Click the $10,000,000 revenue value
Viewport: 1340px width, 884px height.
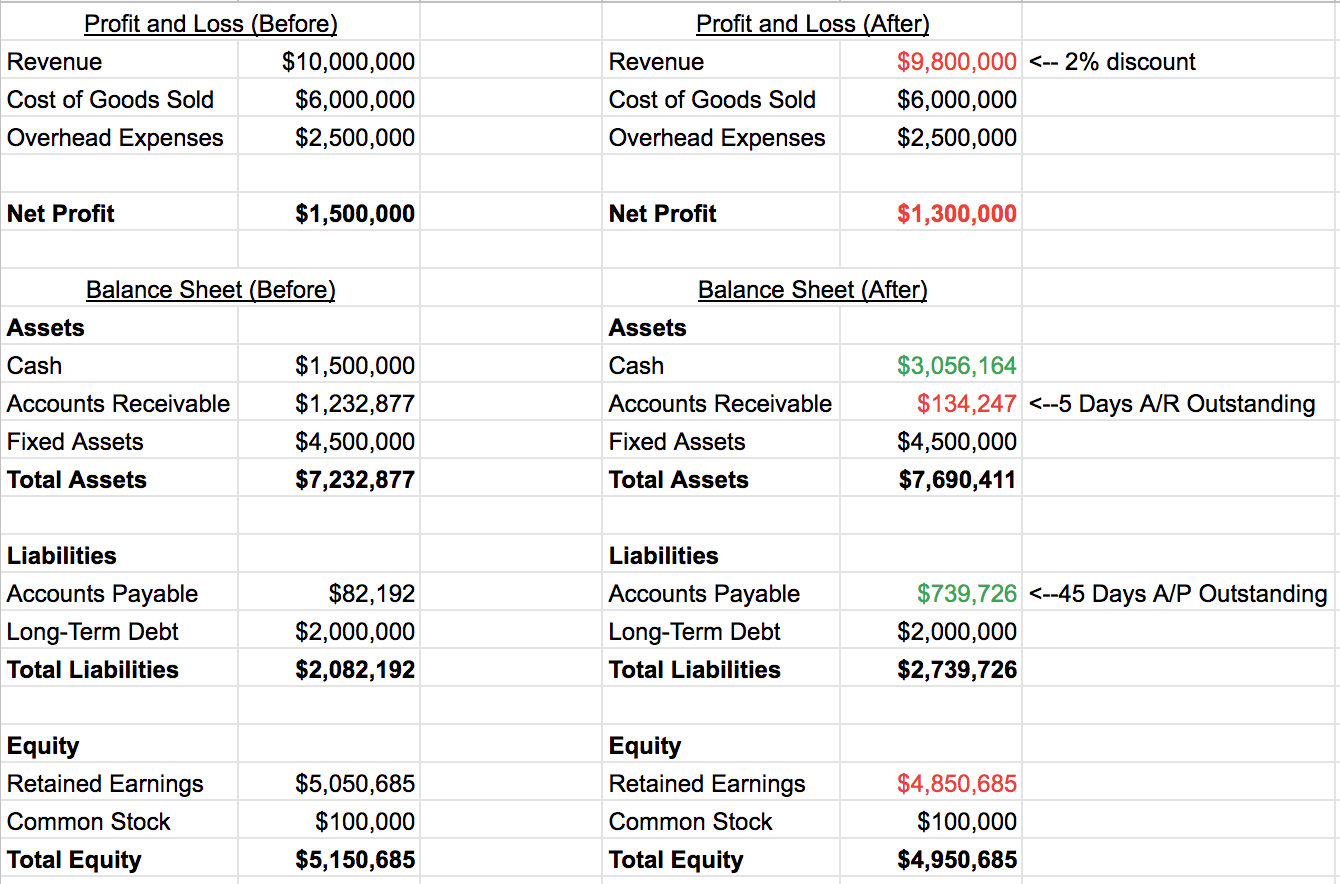tap(348, 62)
